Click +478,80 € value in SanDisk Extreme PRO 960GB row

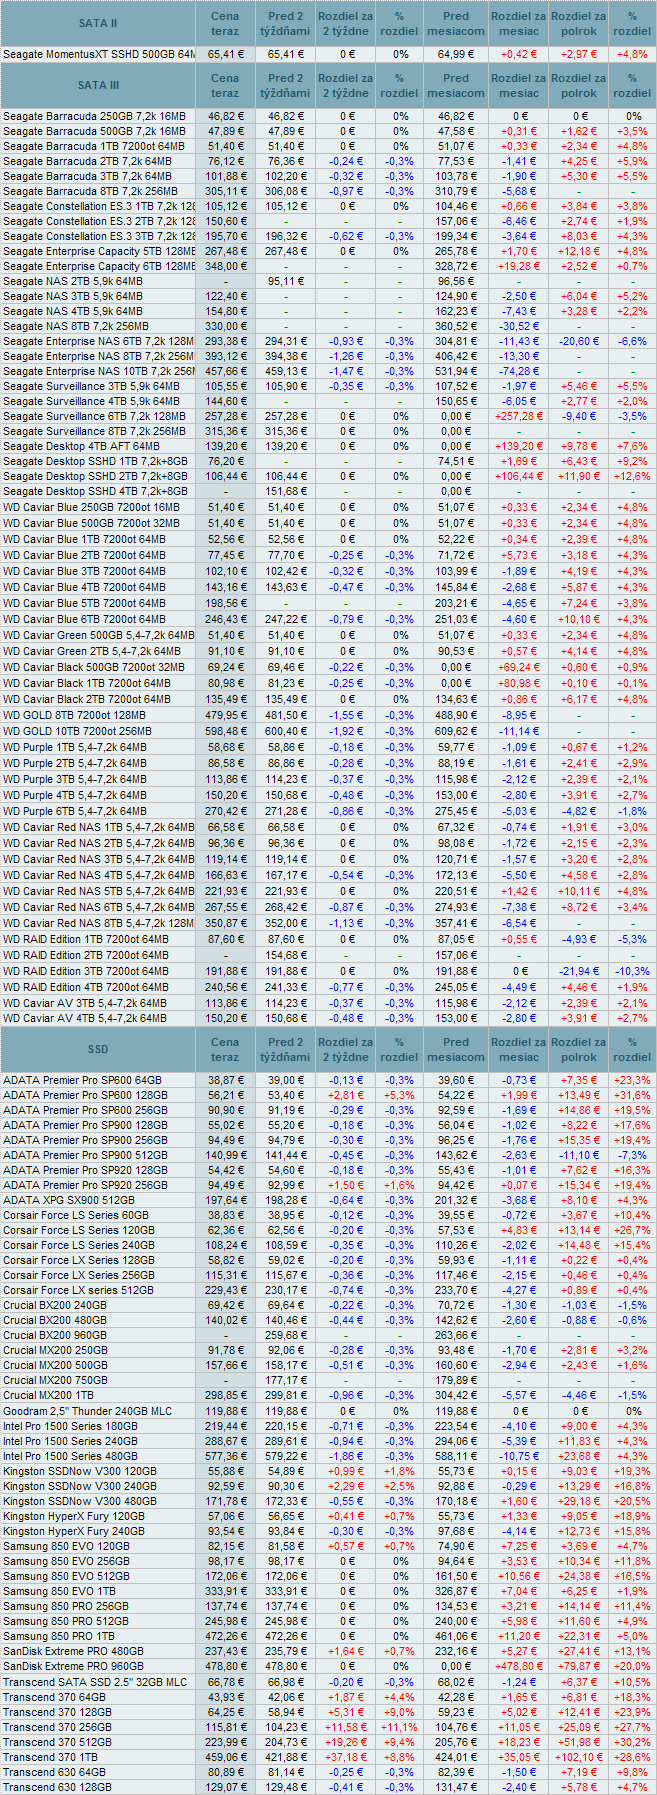pos(518,1667)
